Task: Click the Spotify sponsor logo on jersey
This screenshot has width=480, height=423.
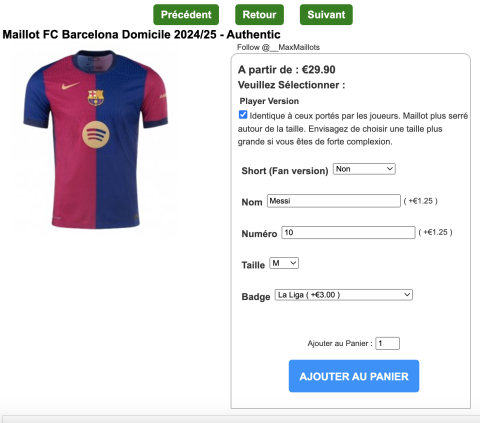Action: 96,134
